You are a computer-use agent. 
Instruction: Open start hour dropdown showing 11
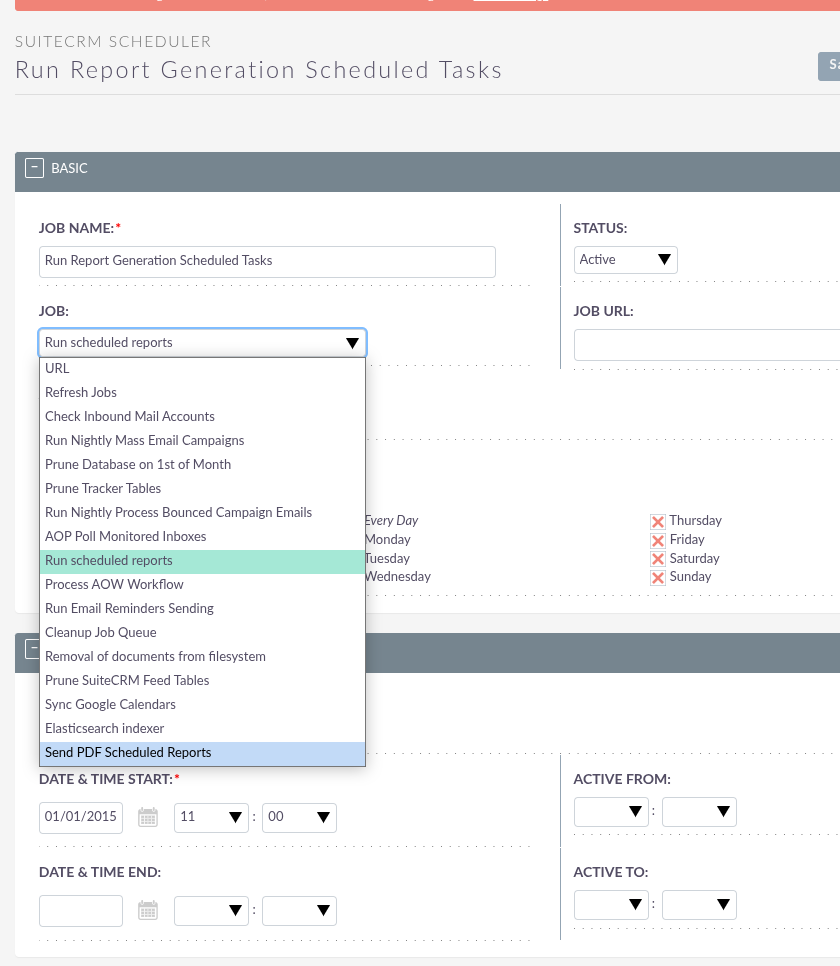[211, 818]
